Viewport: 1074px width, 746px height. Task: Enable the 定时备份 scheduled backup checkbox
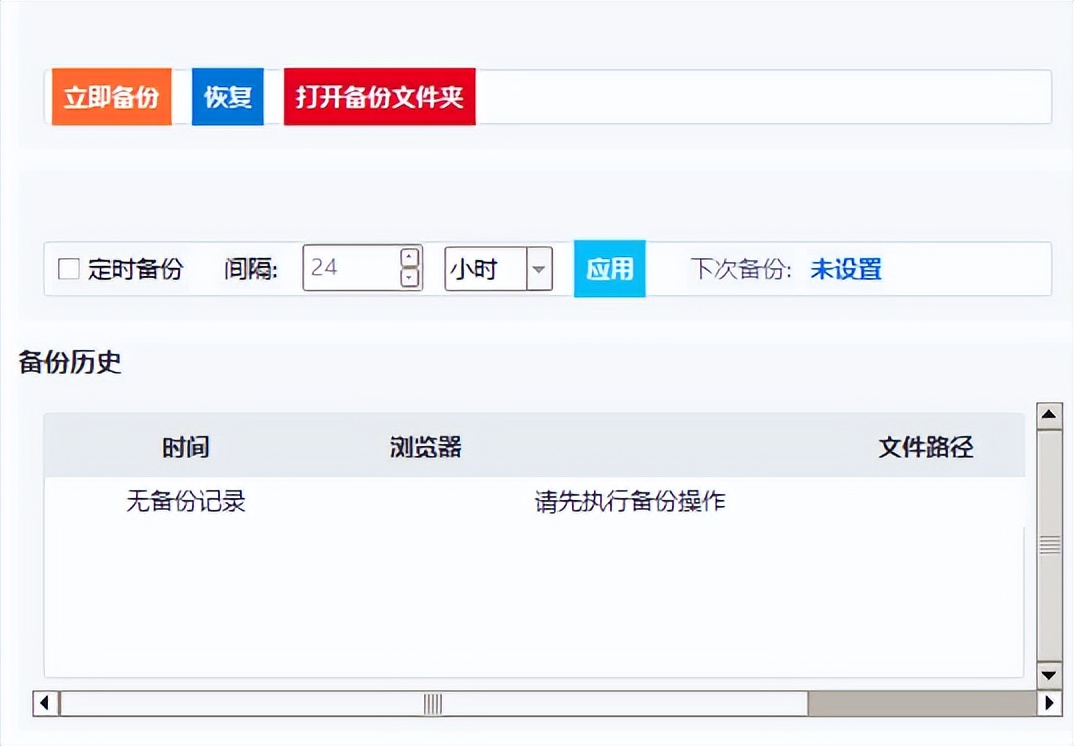69,268
